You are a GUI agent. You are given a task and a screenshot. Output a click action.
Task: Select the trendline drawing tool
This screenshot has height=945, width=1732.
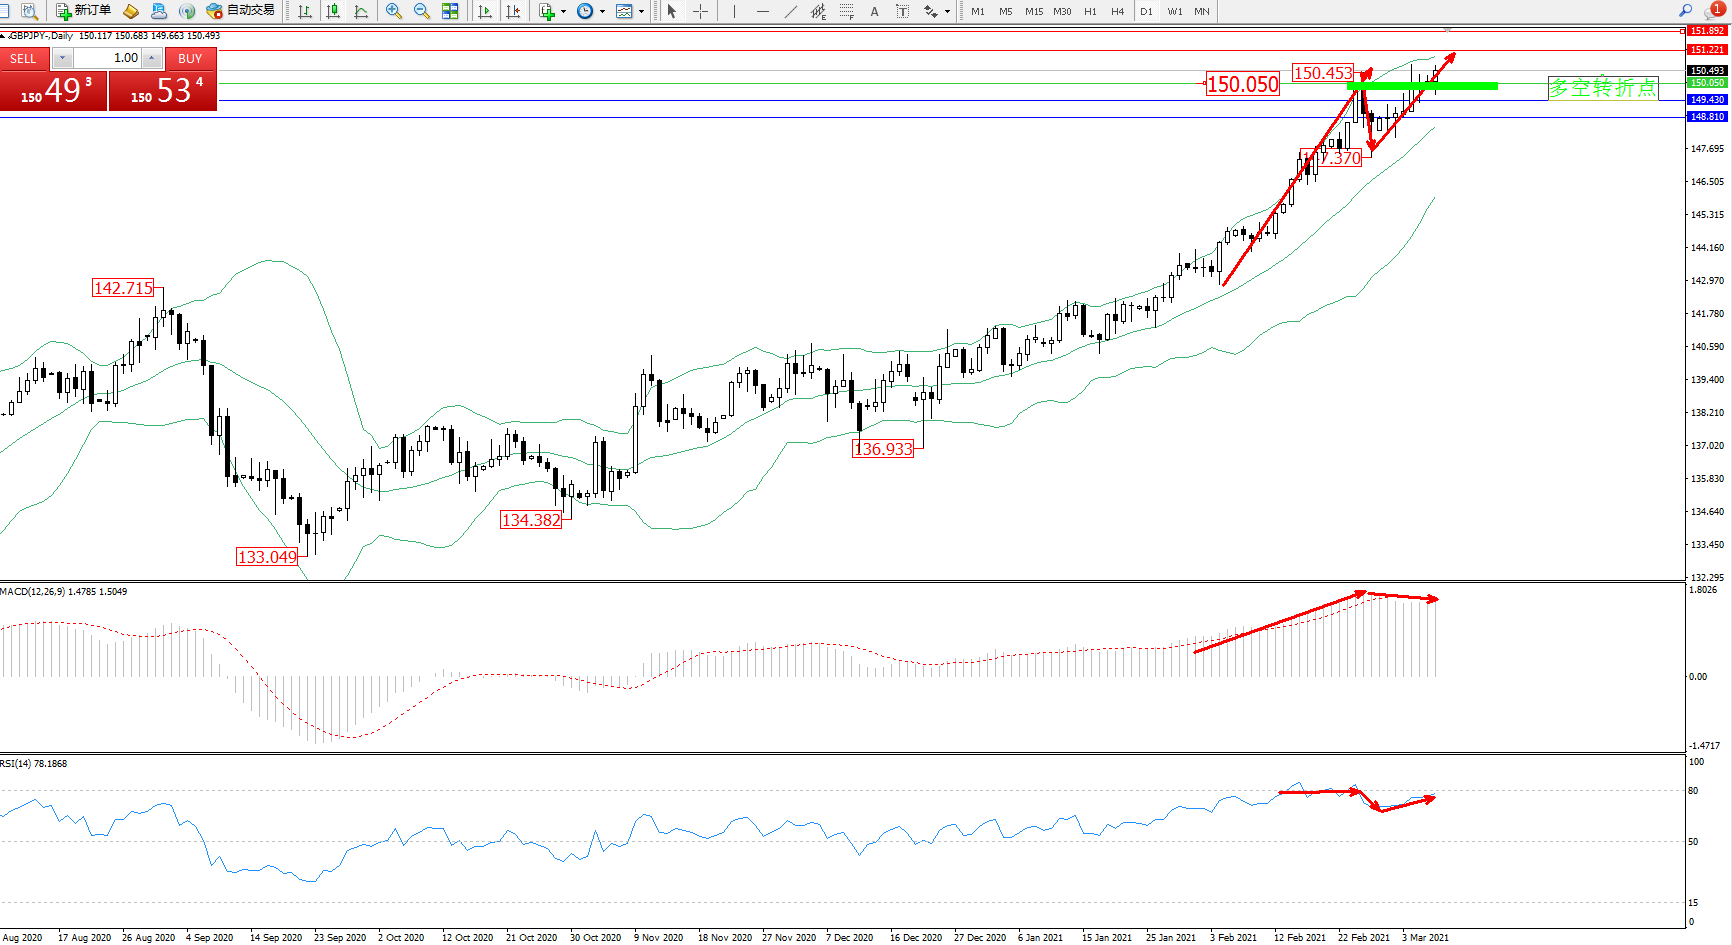791,11
